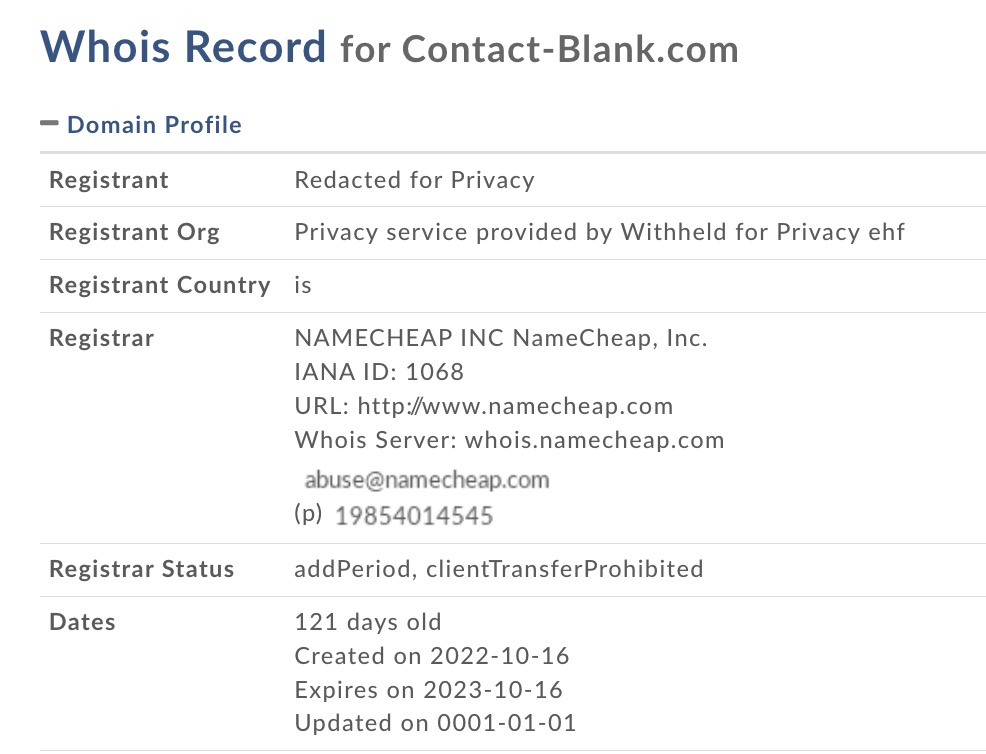Click the Registrant row label

coord(109,180)
